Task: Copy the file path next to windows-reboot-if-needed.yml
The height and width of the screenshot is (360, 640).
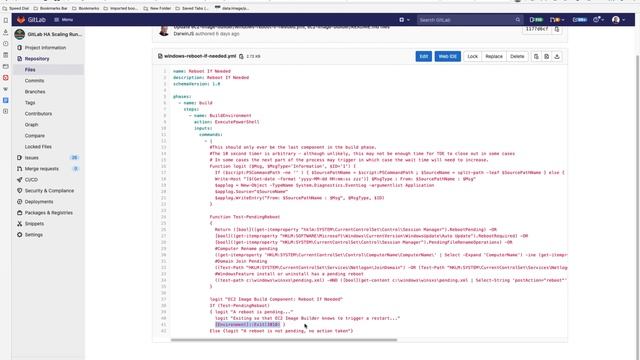Action: [241, 56]
